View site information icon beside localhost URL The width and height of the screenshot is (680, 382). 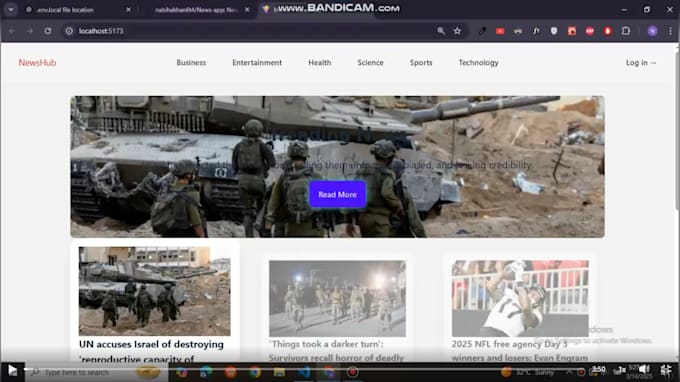[x=69, y=31]
